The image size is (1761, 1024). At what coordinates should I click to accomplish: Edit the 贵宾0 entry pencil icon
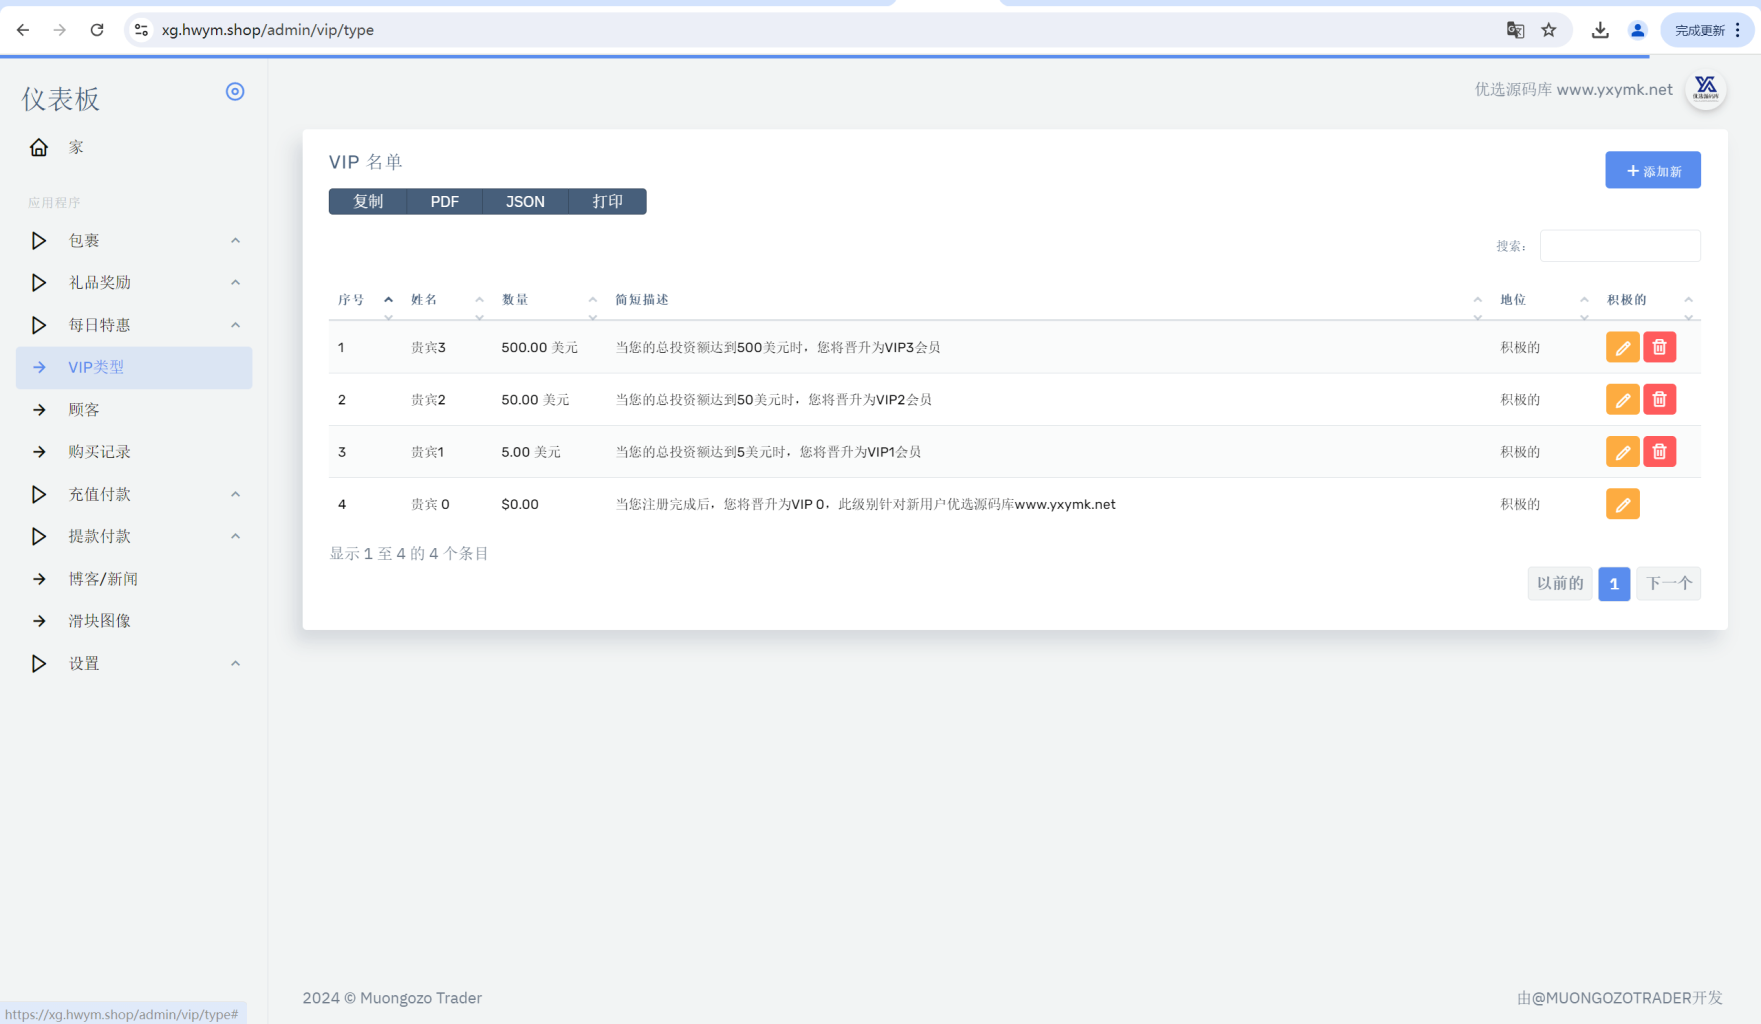click(1622, 504)
